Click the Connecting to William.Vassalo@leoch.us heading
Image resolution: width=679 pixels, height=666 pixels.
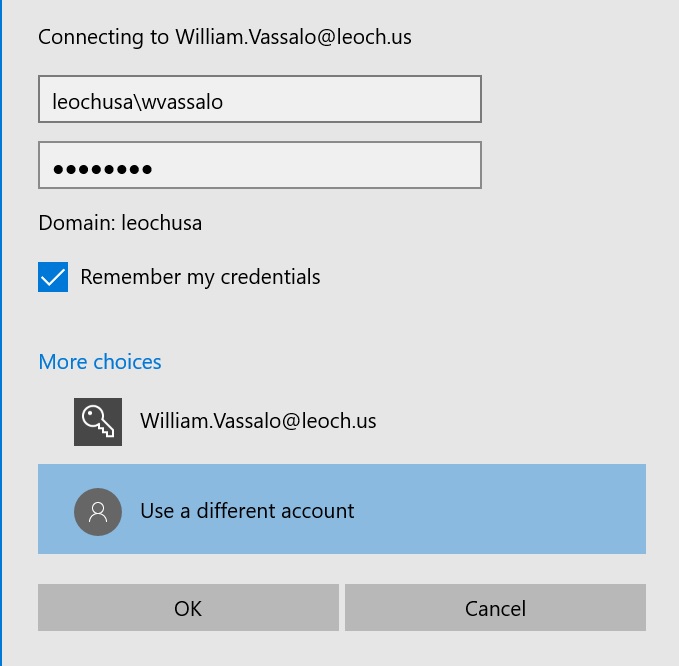pos(225,37)
